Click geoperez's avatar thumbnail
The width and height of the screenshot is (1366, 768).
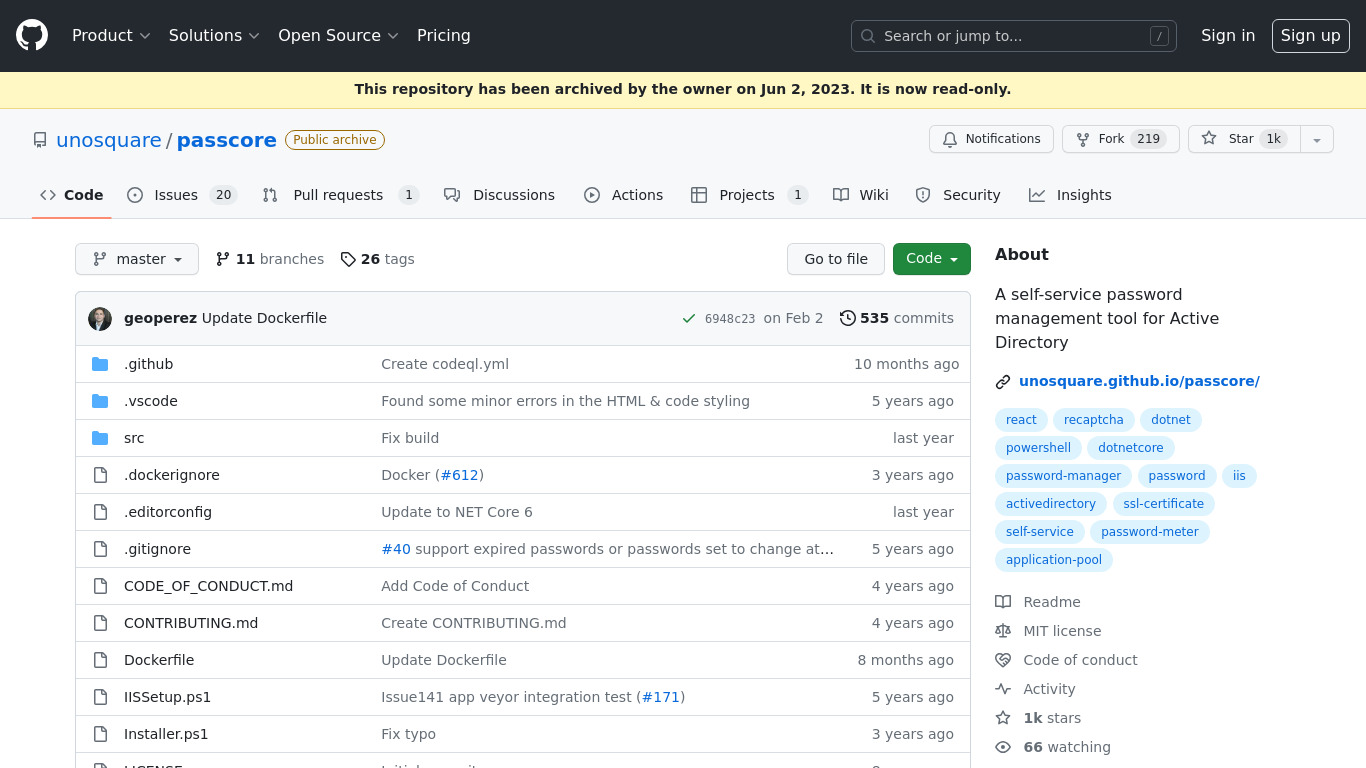tap(100, 319)
